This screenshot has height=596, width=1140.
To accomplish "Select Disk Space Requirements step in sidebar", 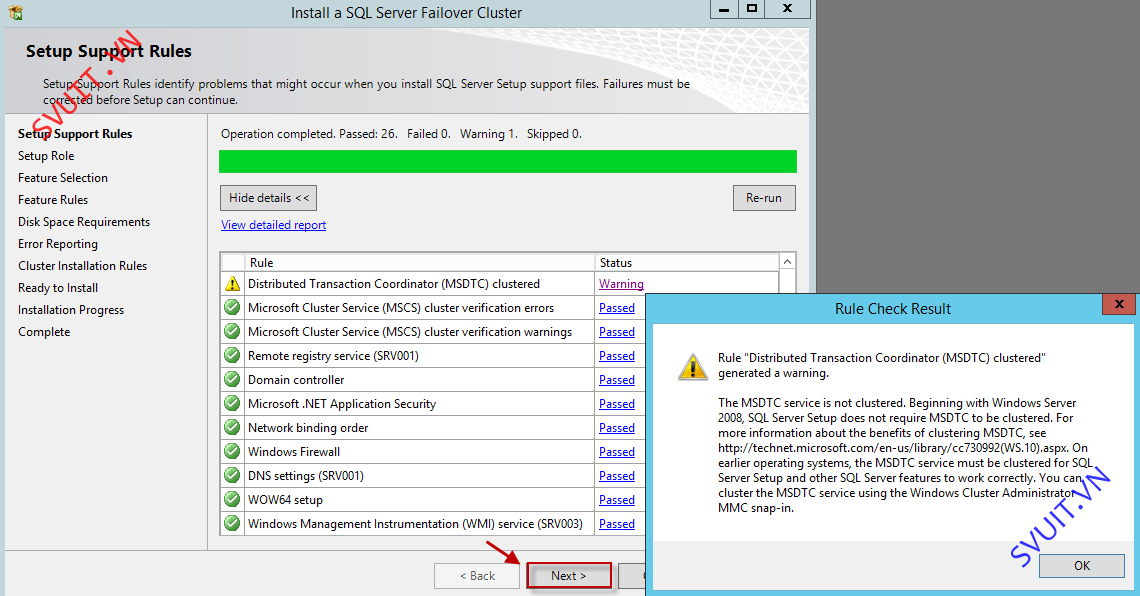I will (84, 222).
